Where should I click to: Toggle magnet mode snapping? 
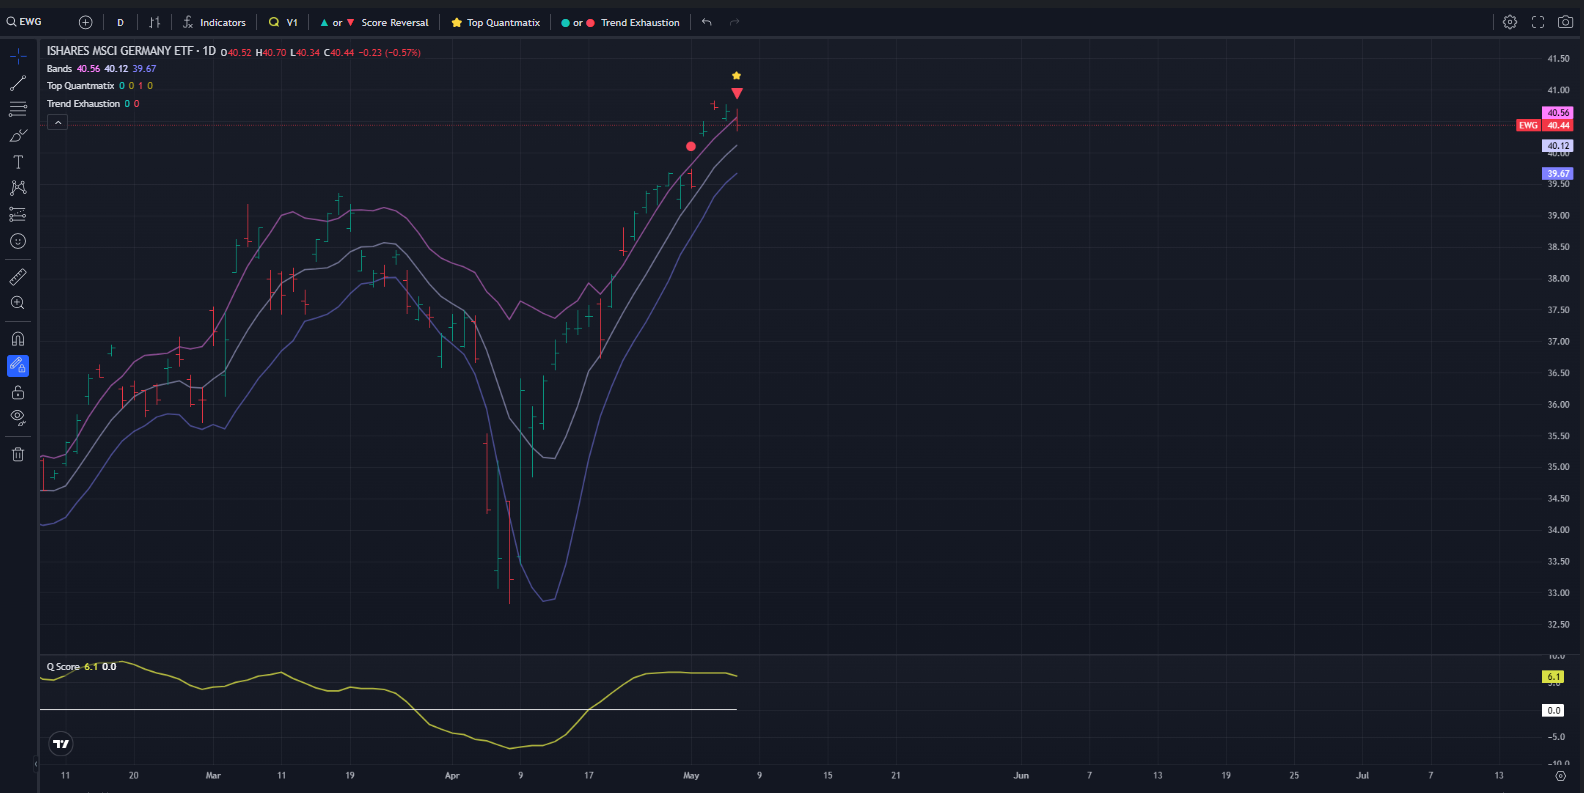click(18, 339)
